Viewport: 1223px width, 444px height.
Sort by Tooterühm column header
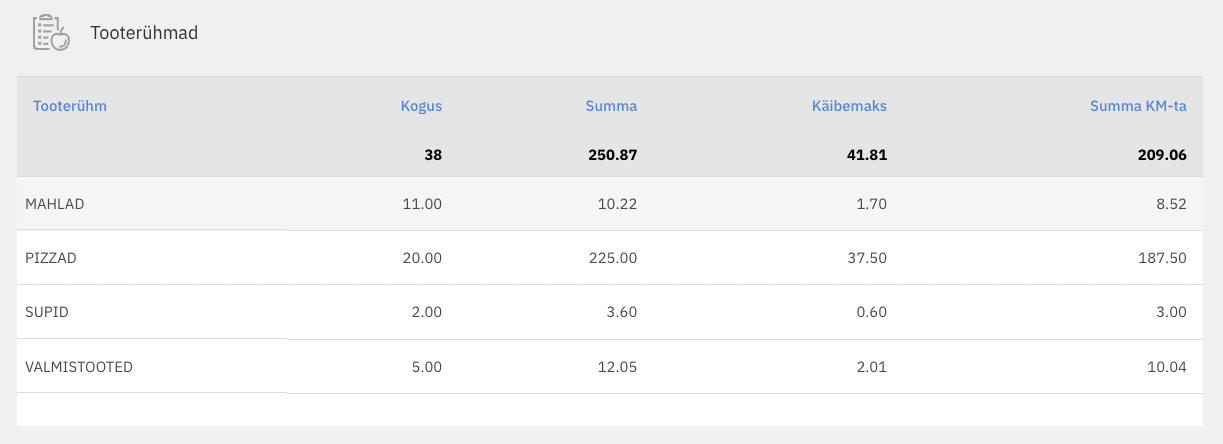tap(70, 106)
